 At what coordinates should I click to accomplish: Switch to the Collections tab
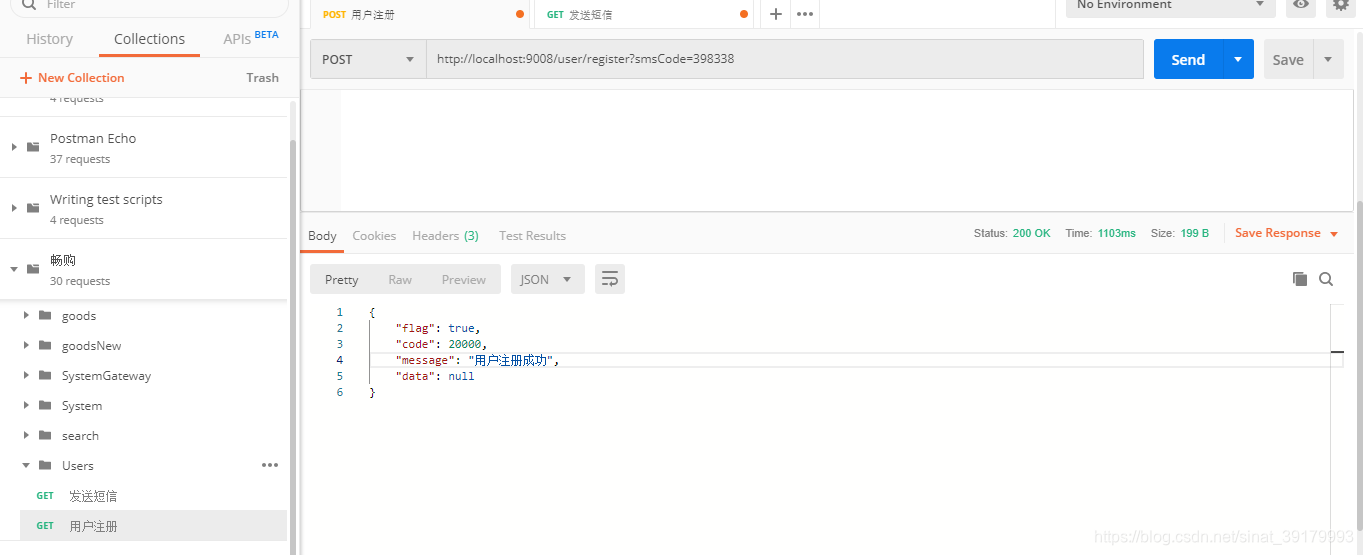pyautogui.click(x=149, y=39)
